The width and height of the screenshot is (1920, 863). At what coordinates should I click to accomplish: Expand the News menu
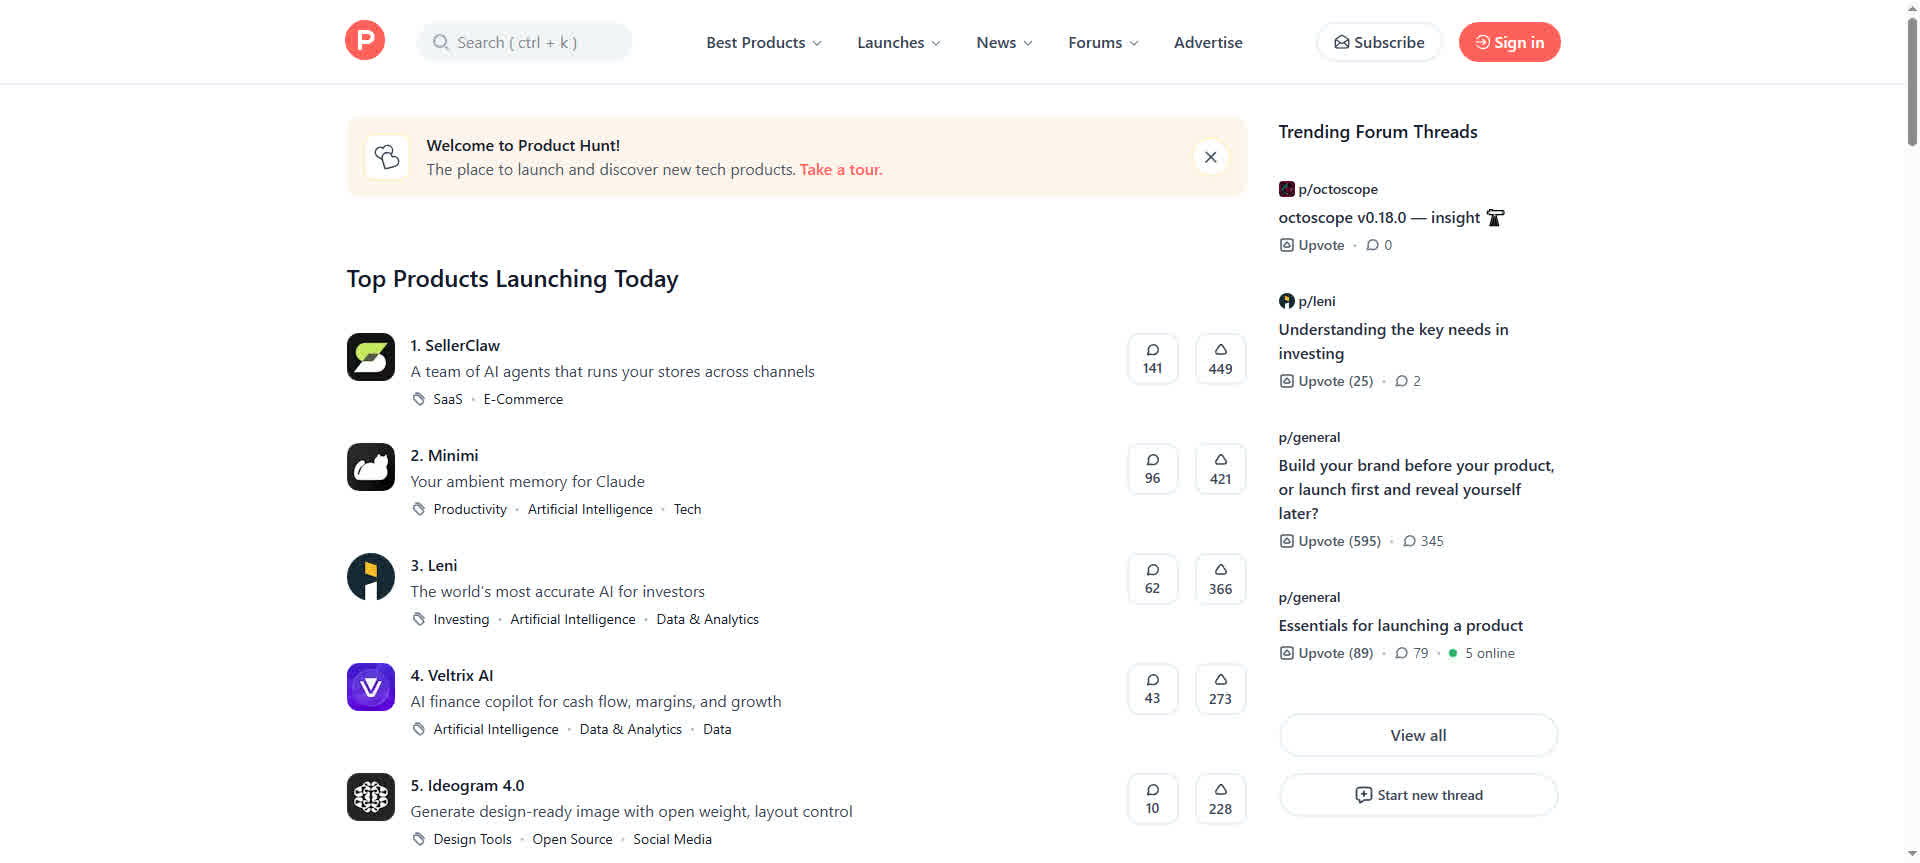(x=1004, y=42)
